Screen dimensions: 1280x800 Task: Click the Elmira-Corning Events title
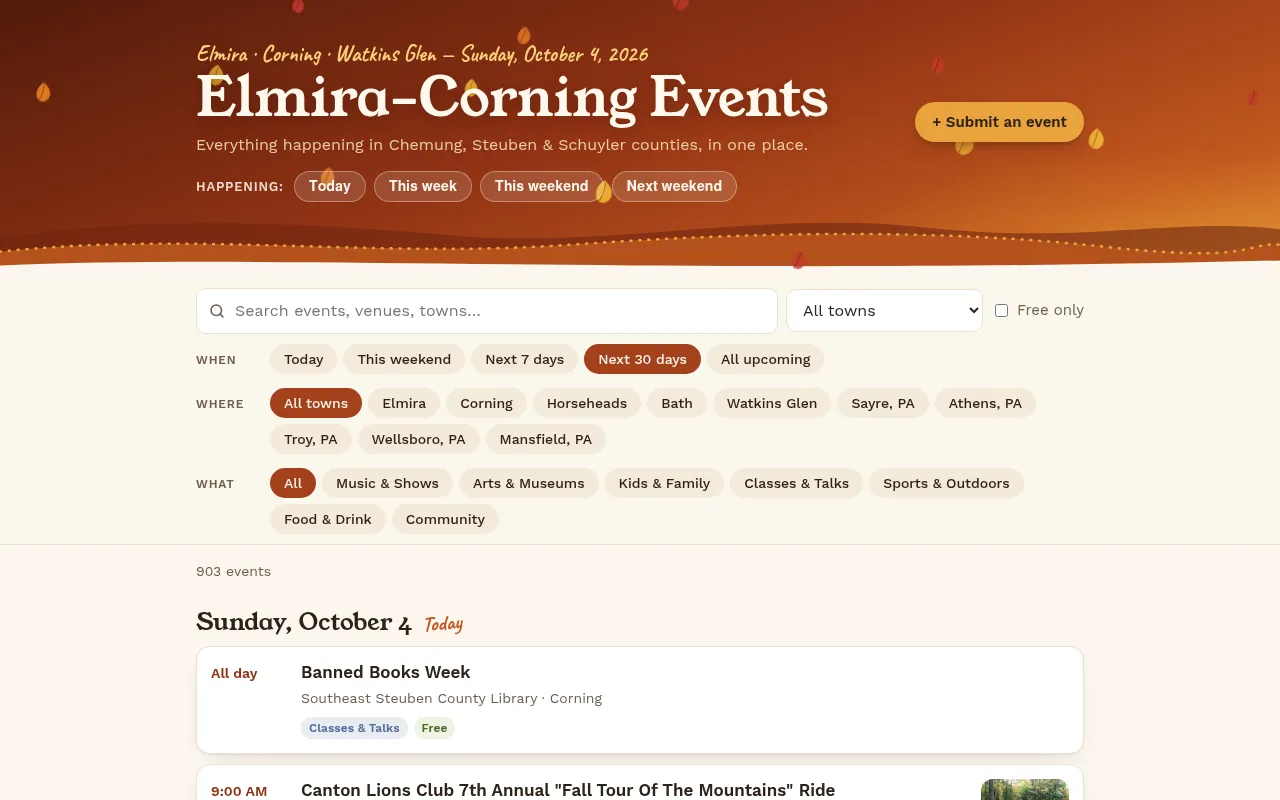click(512, 98)
